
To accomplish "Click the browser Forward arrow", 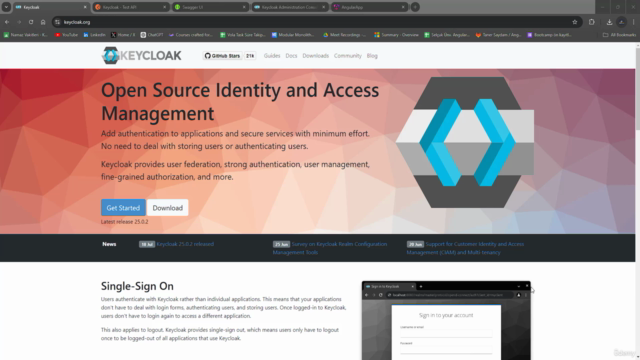I will [x=19, y=22].
